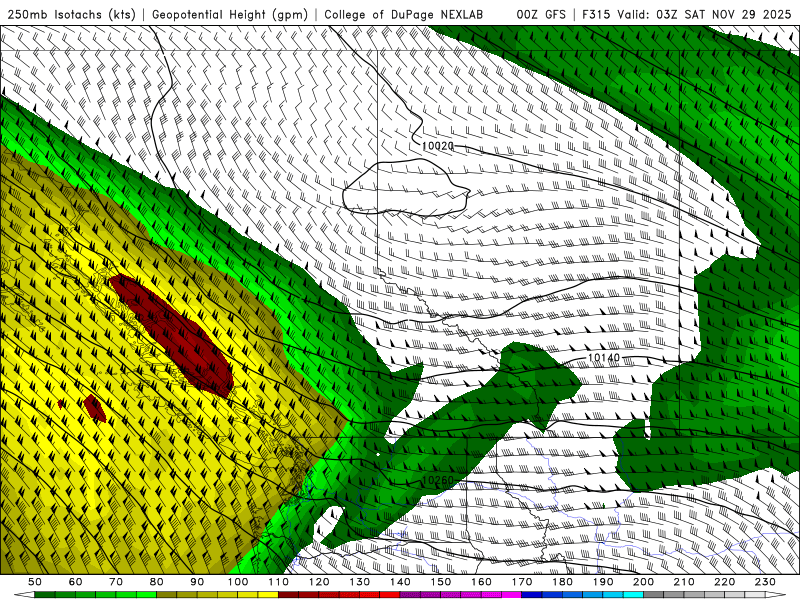Viewport: 800px width, 600px height.
Task: Click the 190 knot colorbar label
Action: pos(603,582)
